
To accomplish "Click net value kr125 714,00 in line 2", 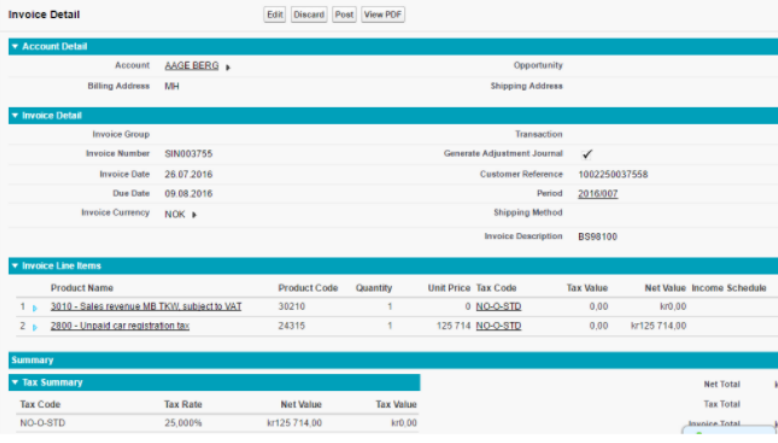I will click(x=658, y=326).
